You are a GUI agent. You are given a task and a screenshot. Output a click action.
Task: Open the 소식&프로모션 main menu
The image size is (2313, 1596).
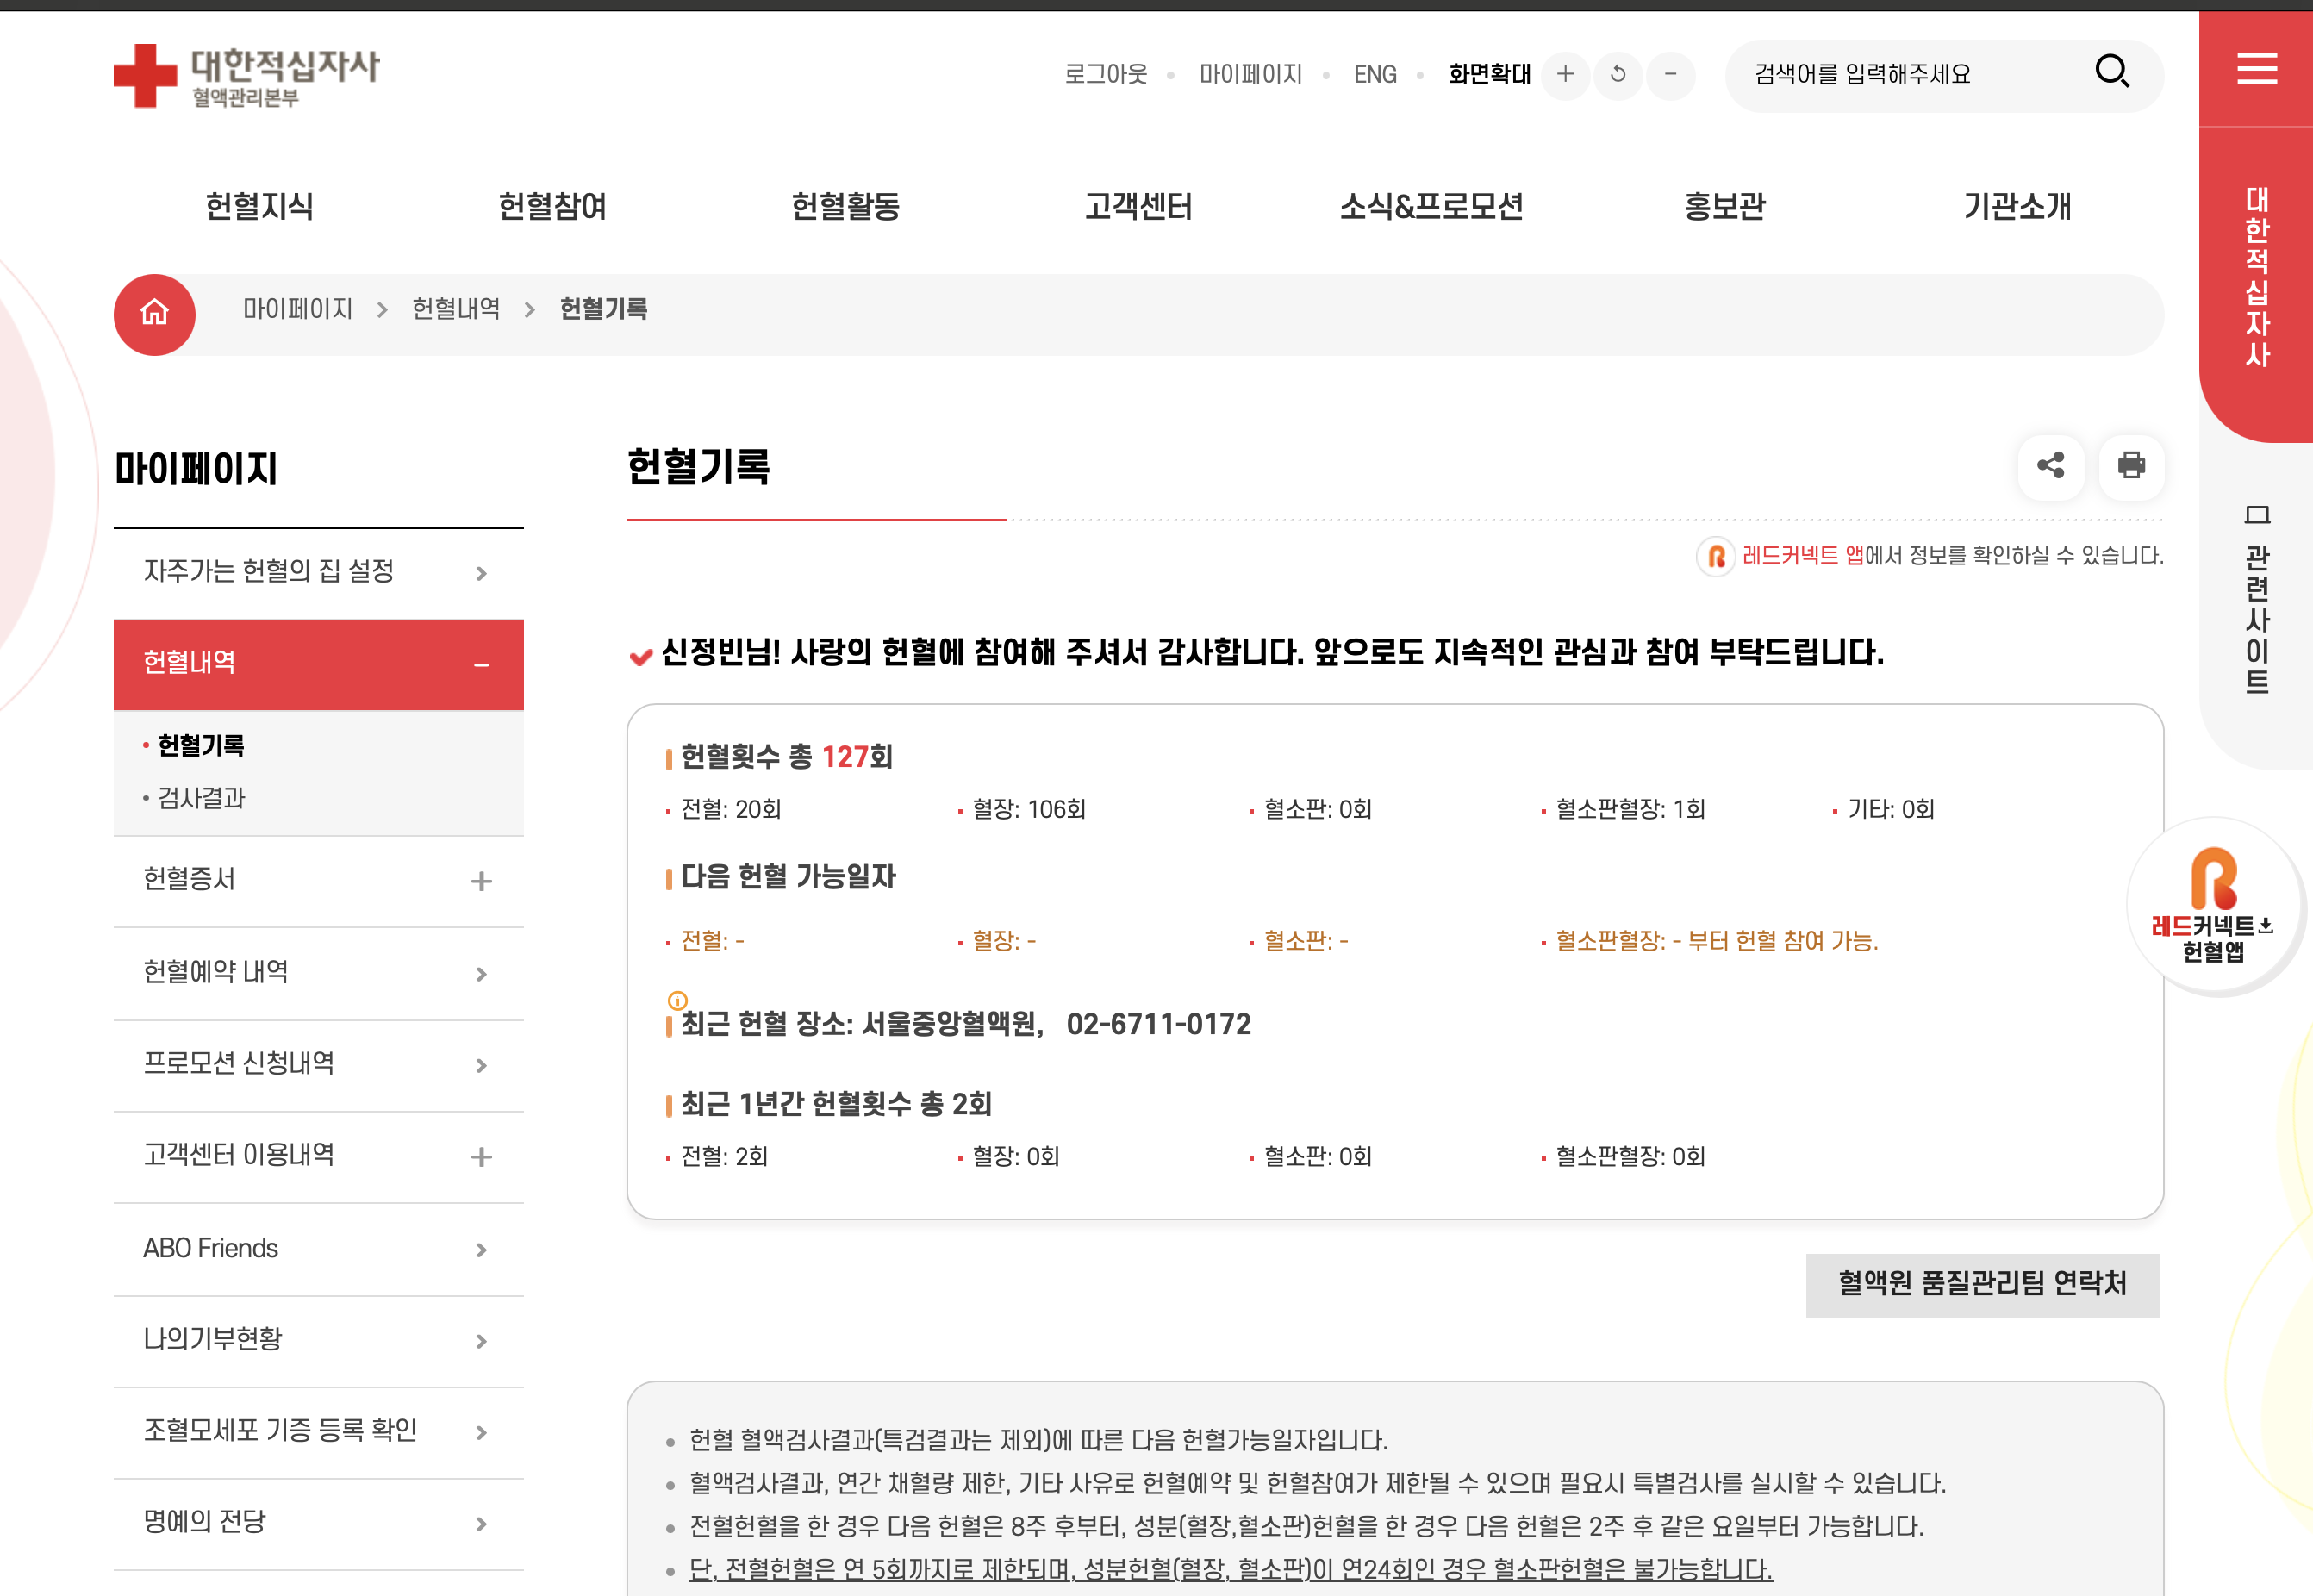[x=1431, y=206]
